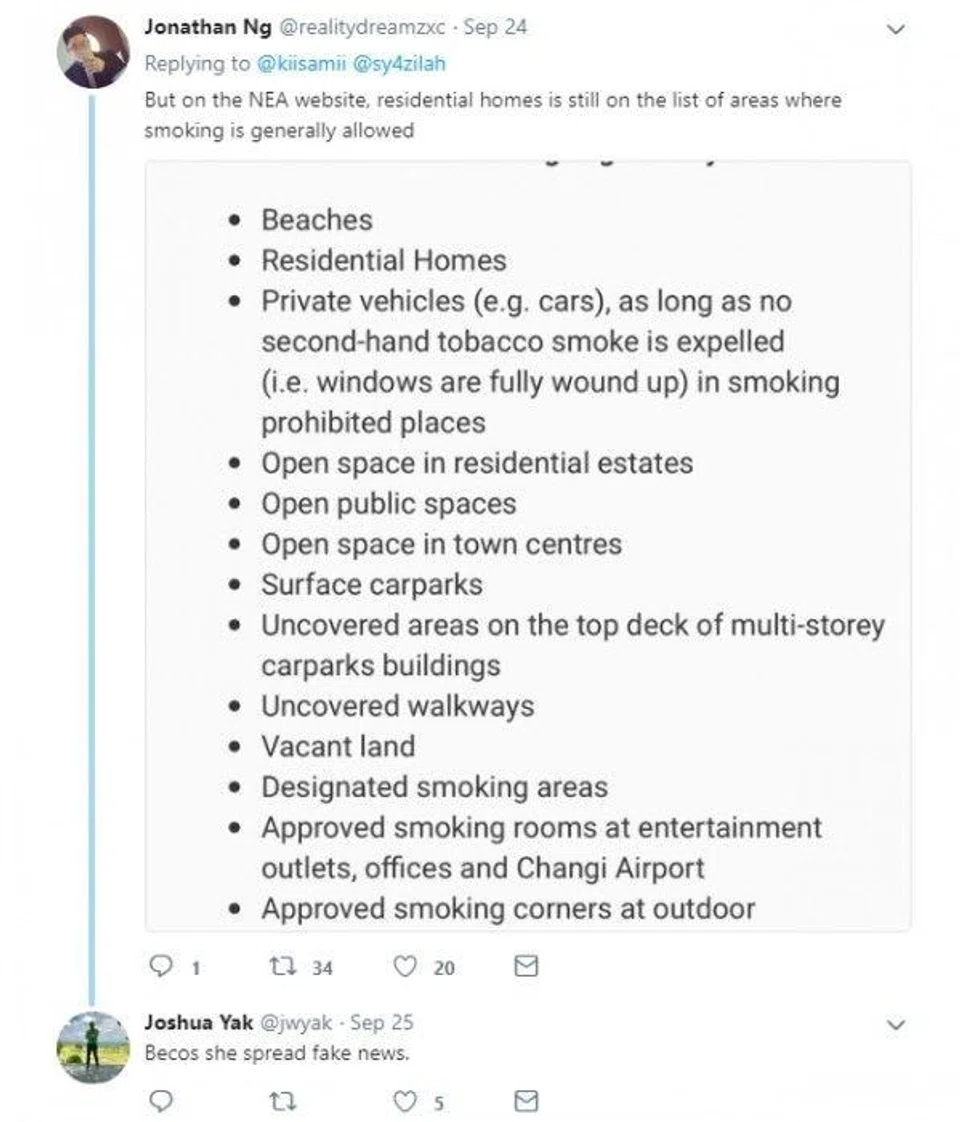Viewport: 960px width, 1122px height.
Task: Open the Joshua Yak display name
Action: coord(198,1022)
